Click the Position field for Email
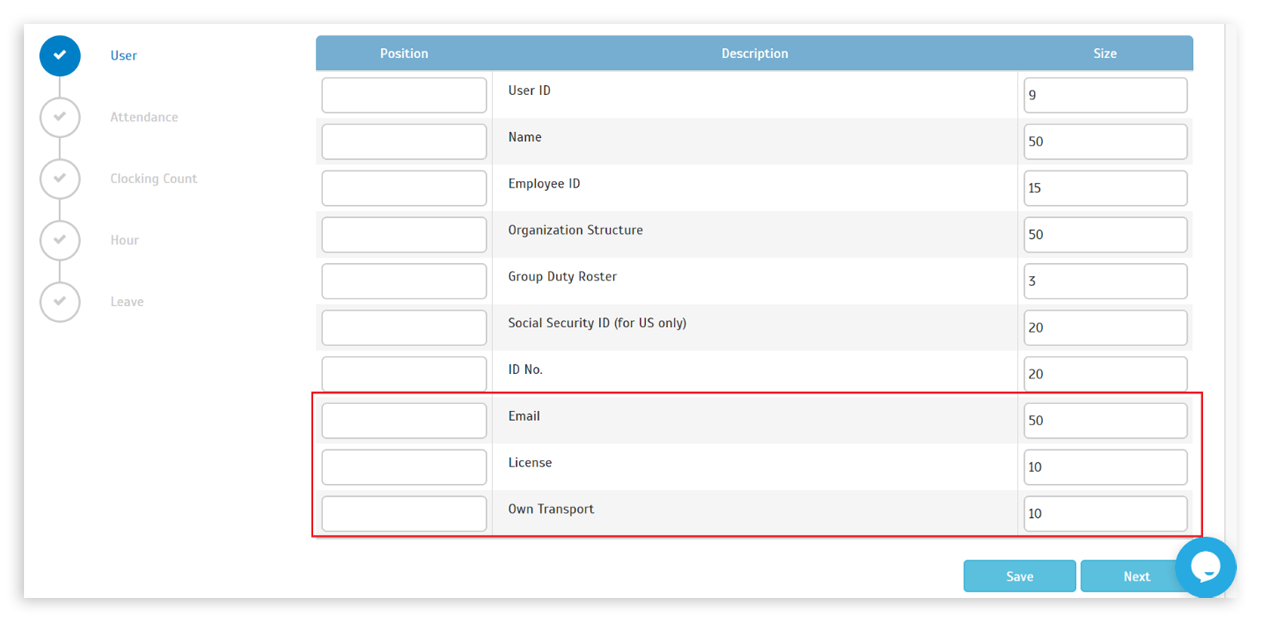Image resolution: width=1269 pixels, height=623 pixels. 404,421
